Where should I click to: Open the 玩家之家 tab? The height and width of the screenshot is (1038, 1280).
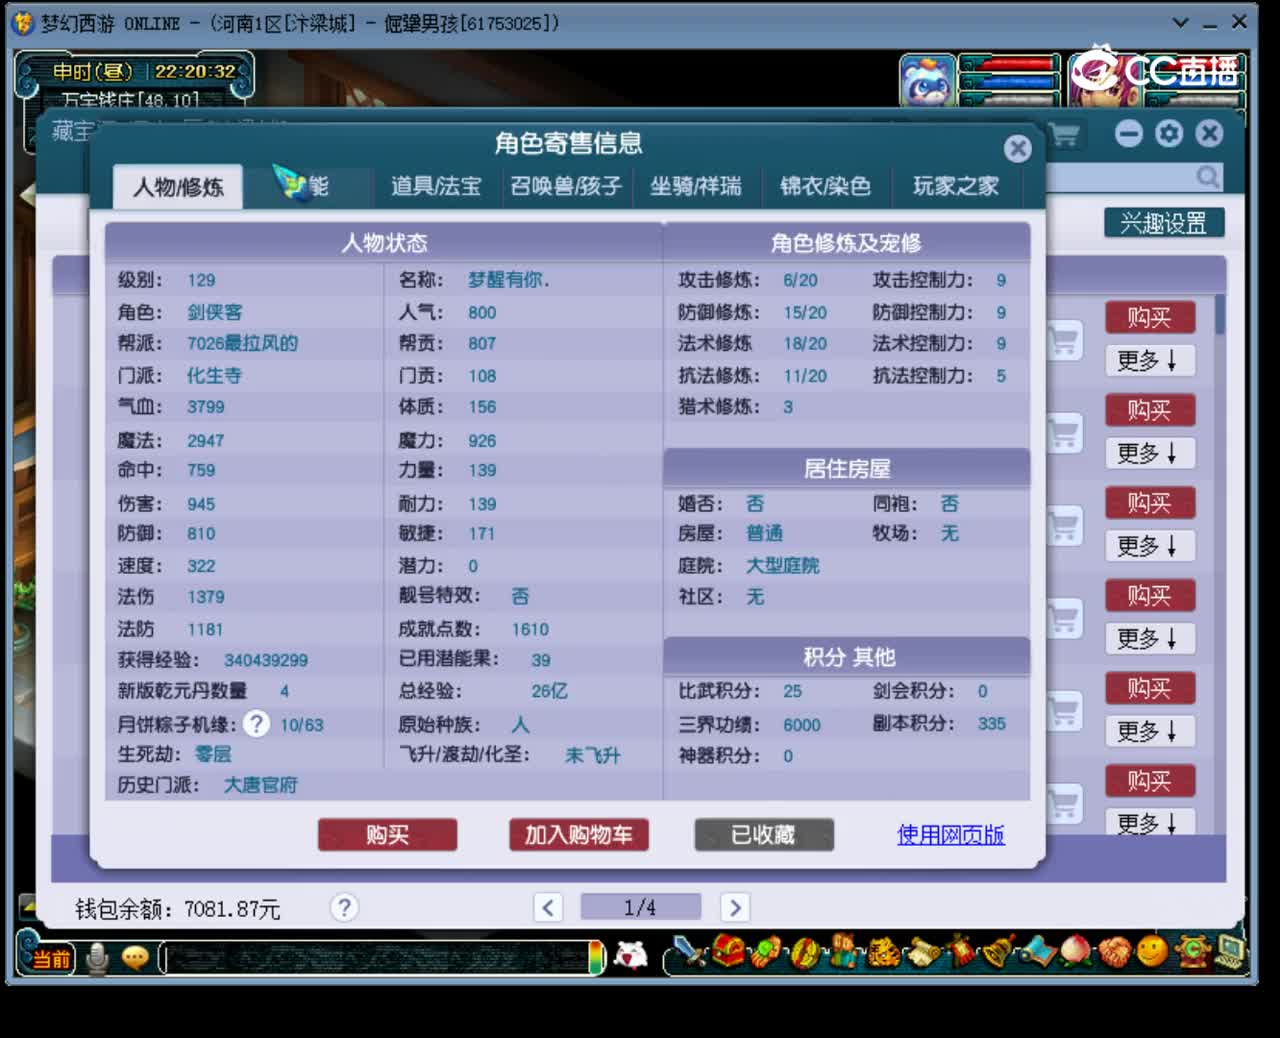[x=956, y=186]
